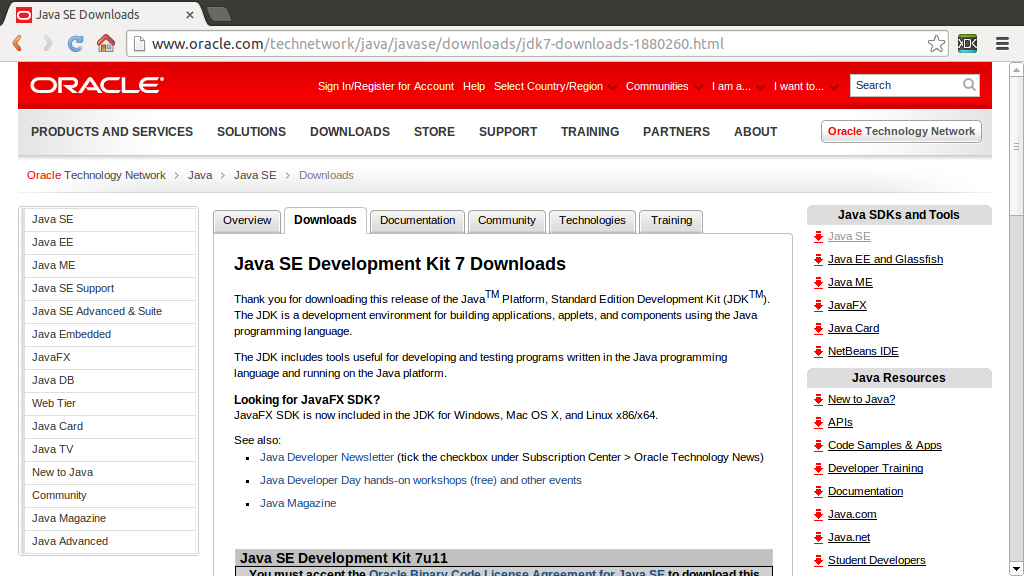
Task: Click download arrow icon beside Java.com
Action: pos(818,515)
